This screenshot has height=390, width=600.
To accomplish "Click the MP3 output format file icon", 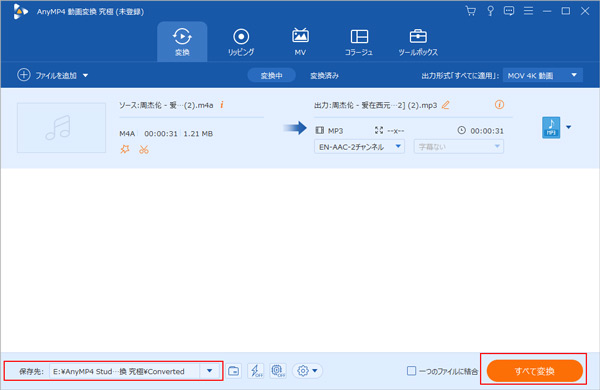I will 551,127.
